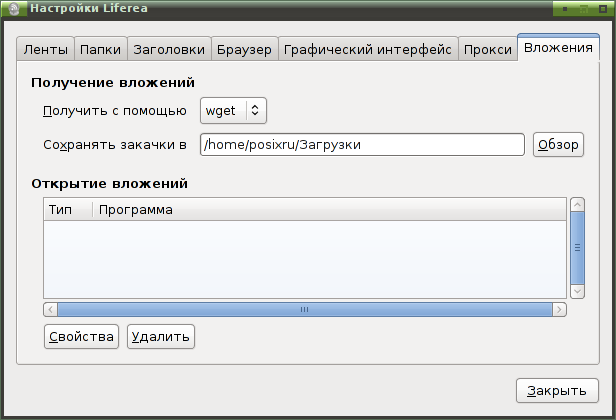The image size is (616, 420).
Task: Click the Обзор browse button
Action: click(x=558, y=145)
